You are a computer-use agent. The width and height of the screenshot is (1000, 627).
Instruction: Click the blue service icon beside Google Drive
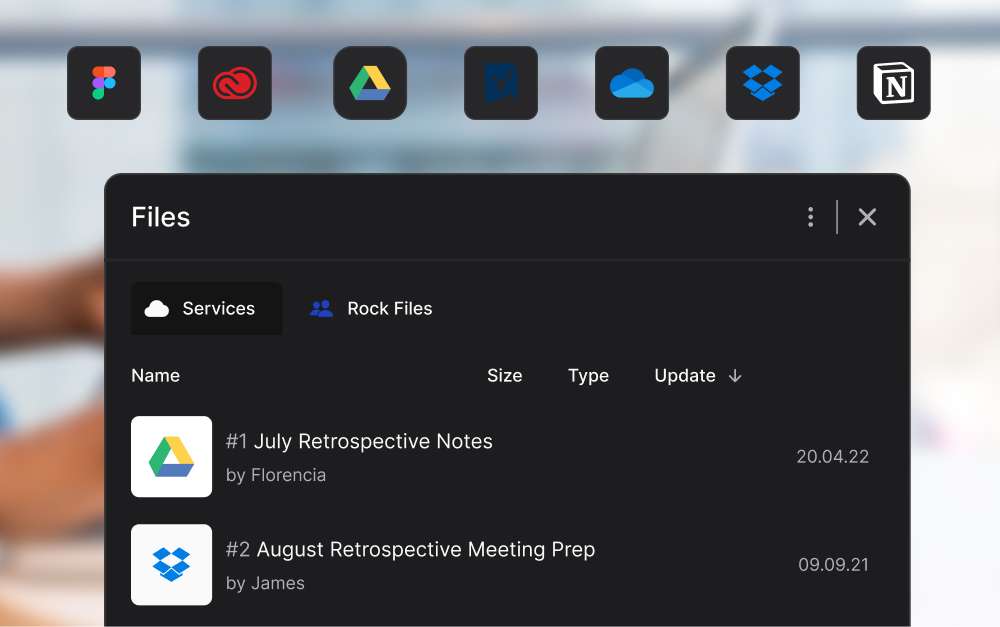501,83
